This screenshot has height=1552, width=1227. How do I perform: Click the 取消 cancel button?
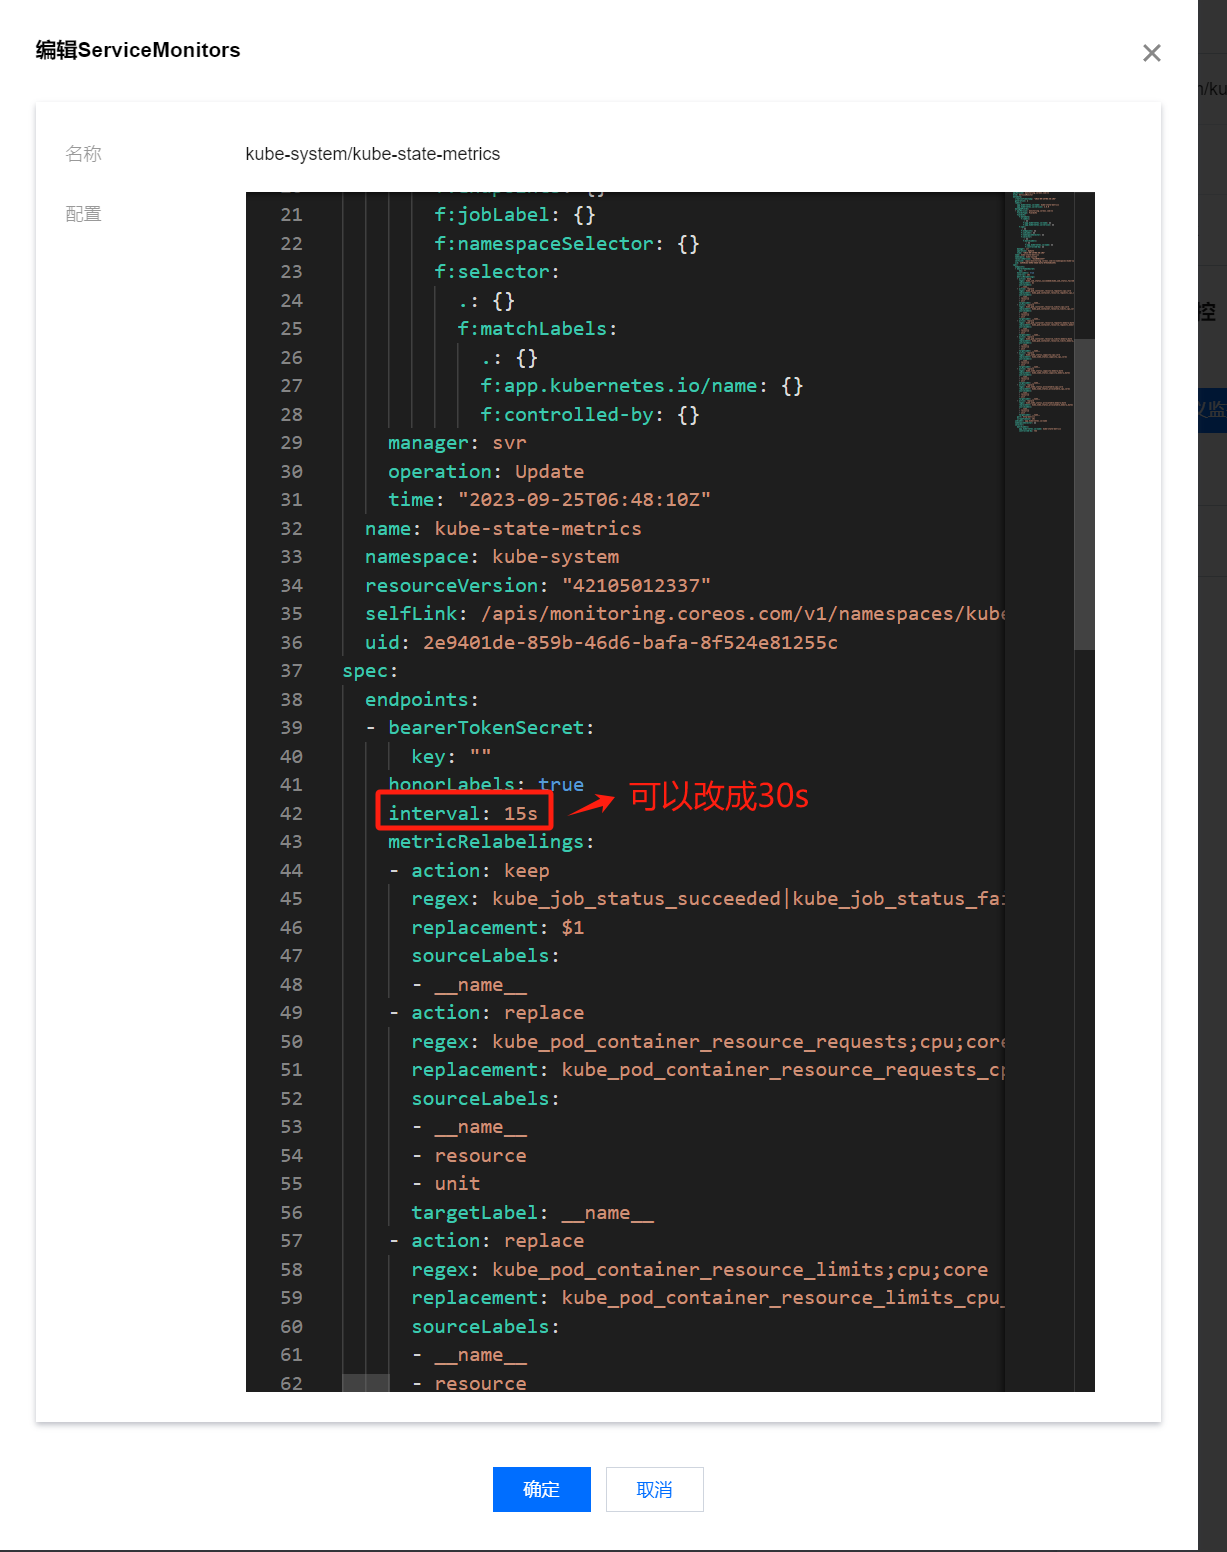tap(654, 1489)
